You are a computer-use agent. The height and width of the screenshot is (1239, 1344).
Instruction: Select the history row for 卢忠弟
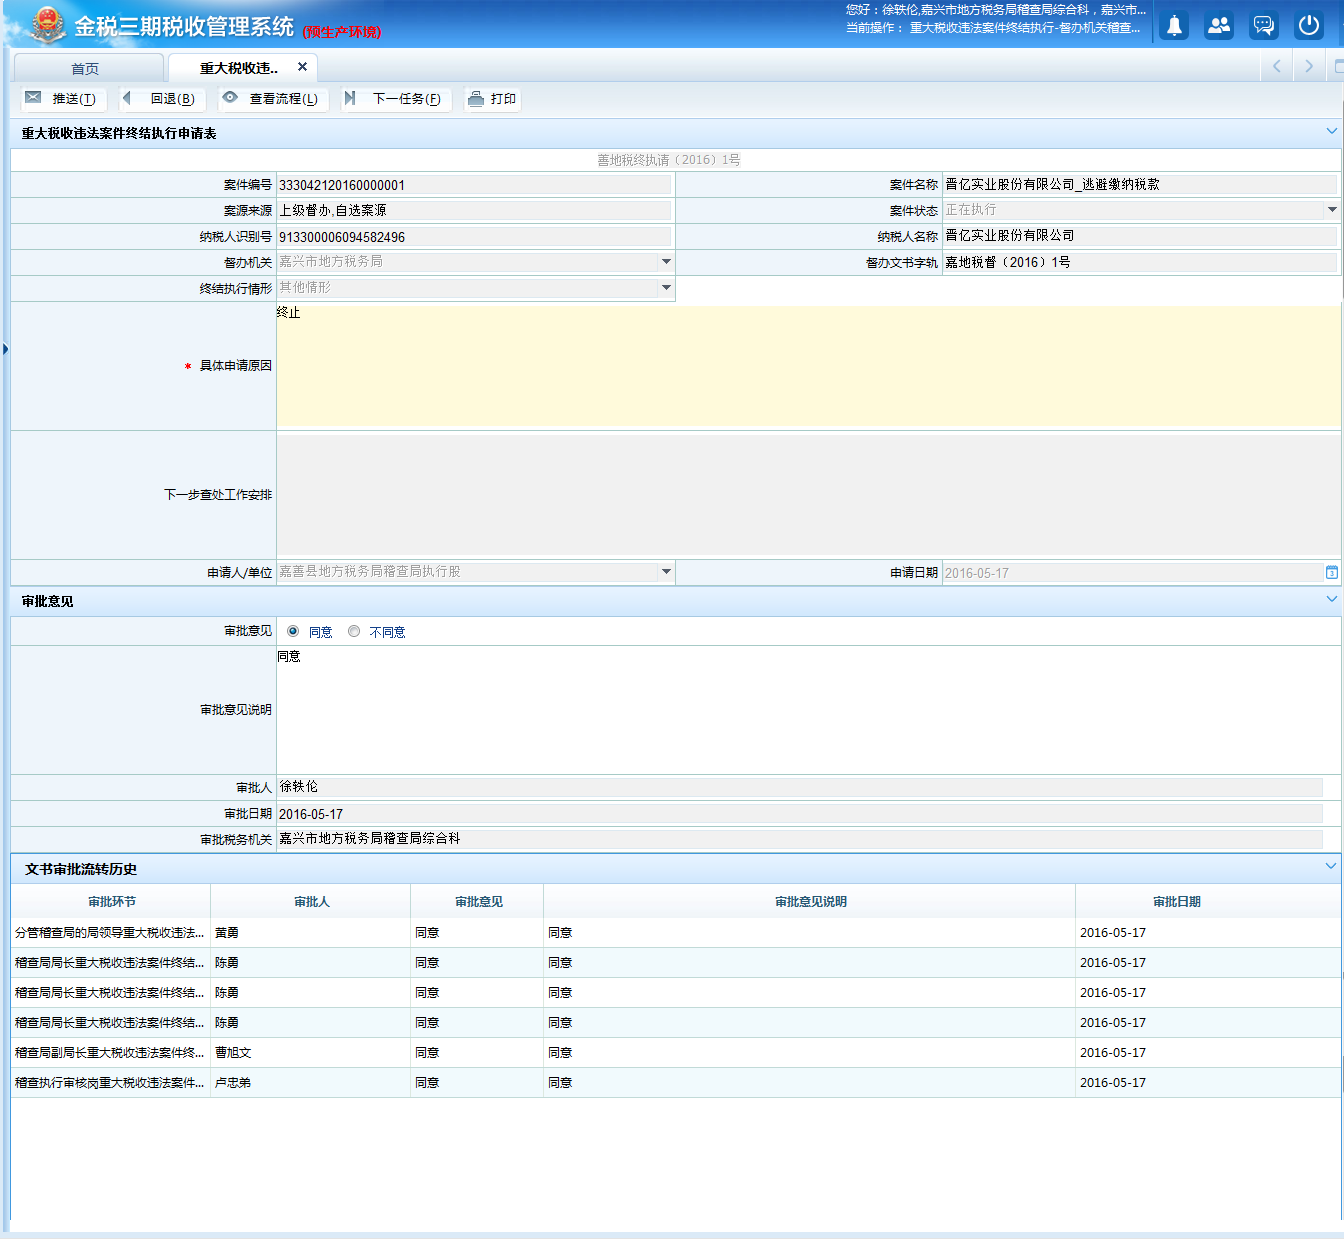676,1083
